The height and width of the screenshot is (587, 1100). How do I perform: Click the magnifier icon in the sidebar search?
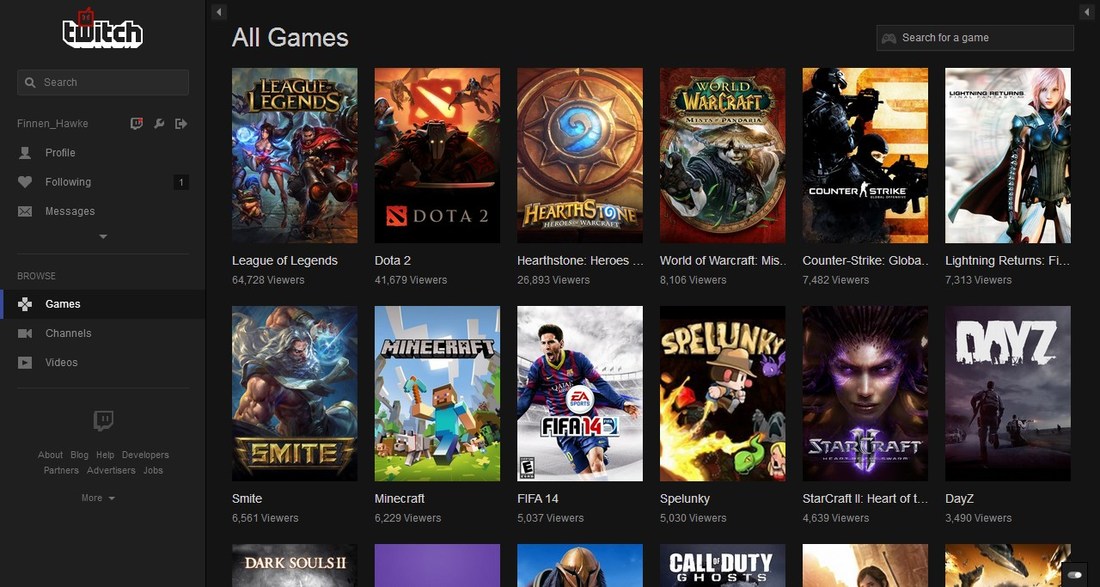click(30, 82)
